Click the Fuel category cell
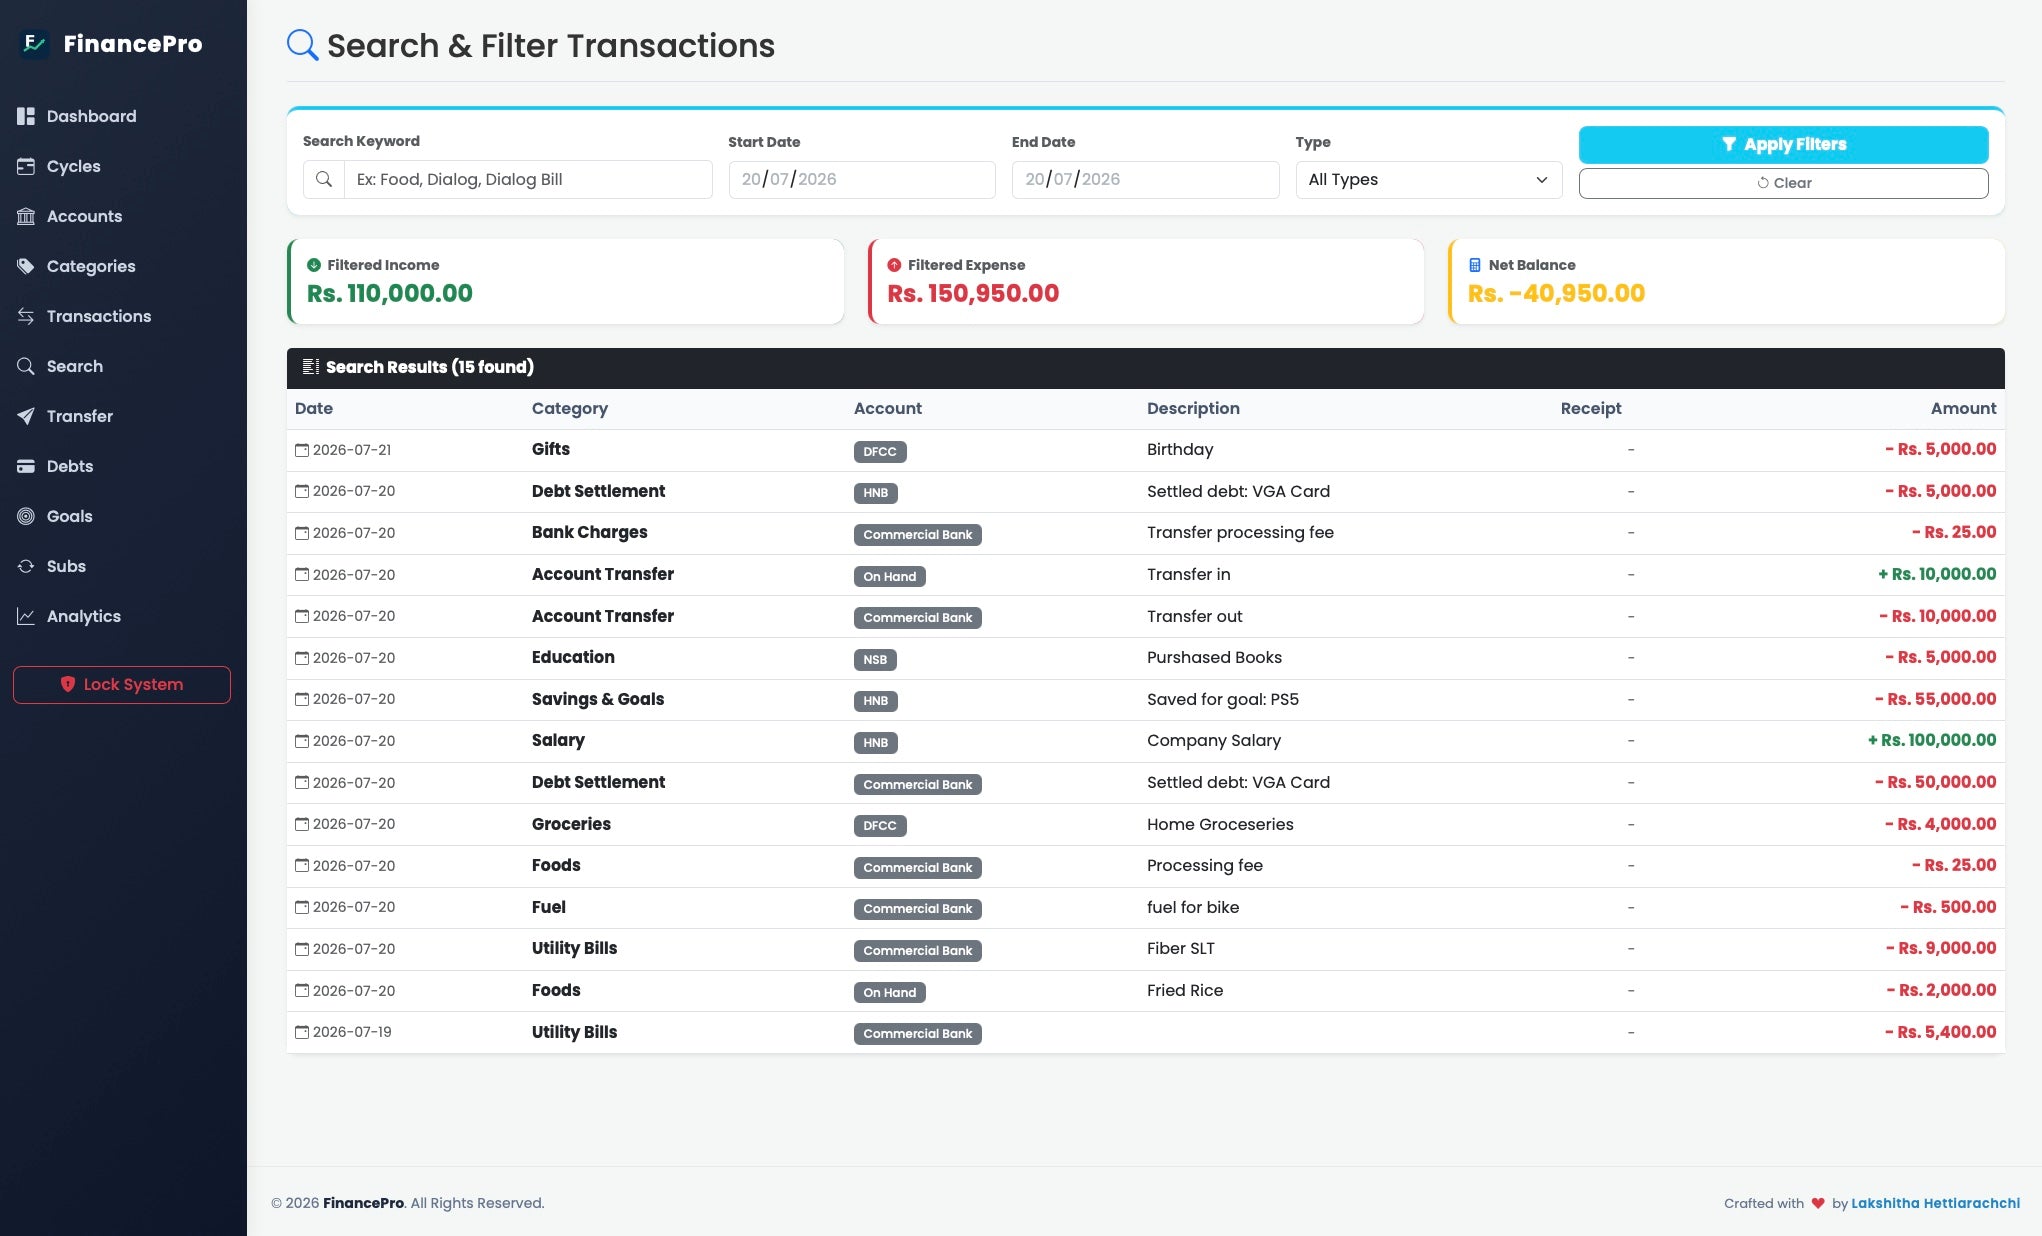This screenshot has height=1236, width=2042. 549,907
